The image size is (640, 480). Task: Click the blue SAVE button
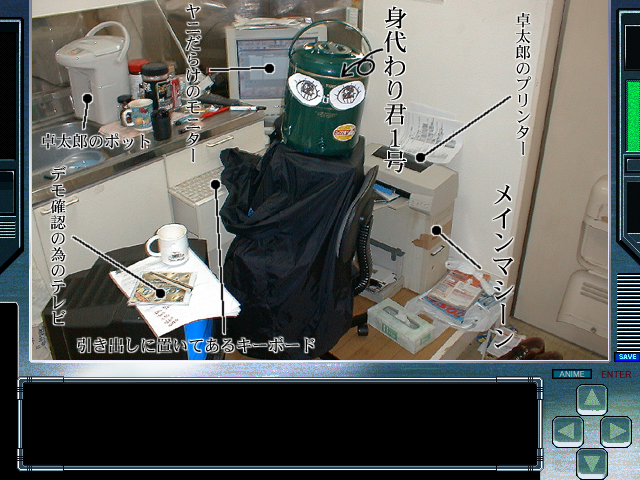626,356
